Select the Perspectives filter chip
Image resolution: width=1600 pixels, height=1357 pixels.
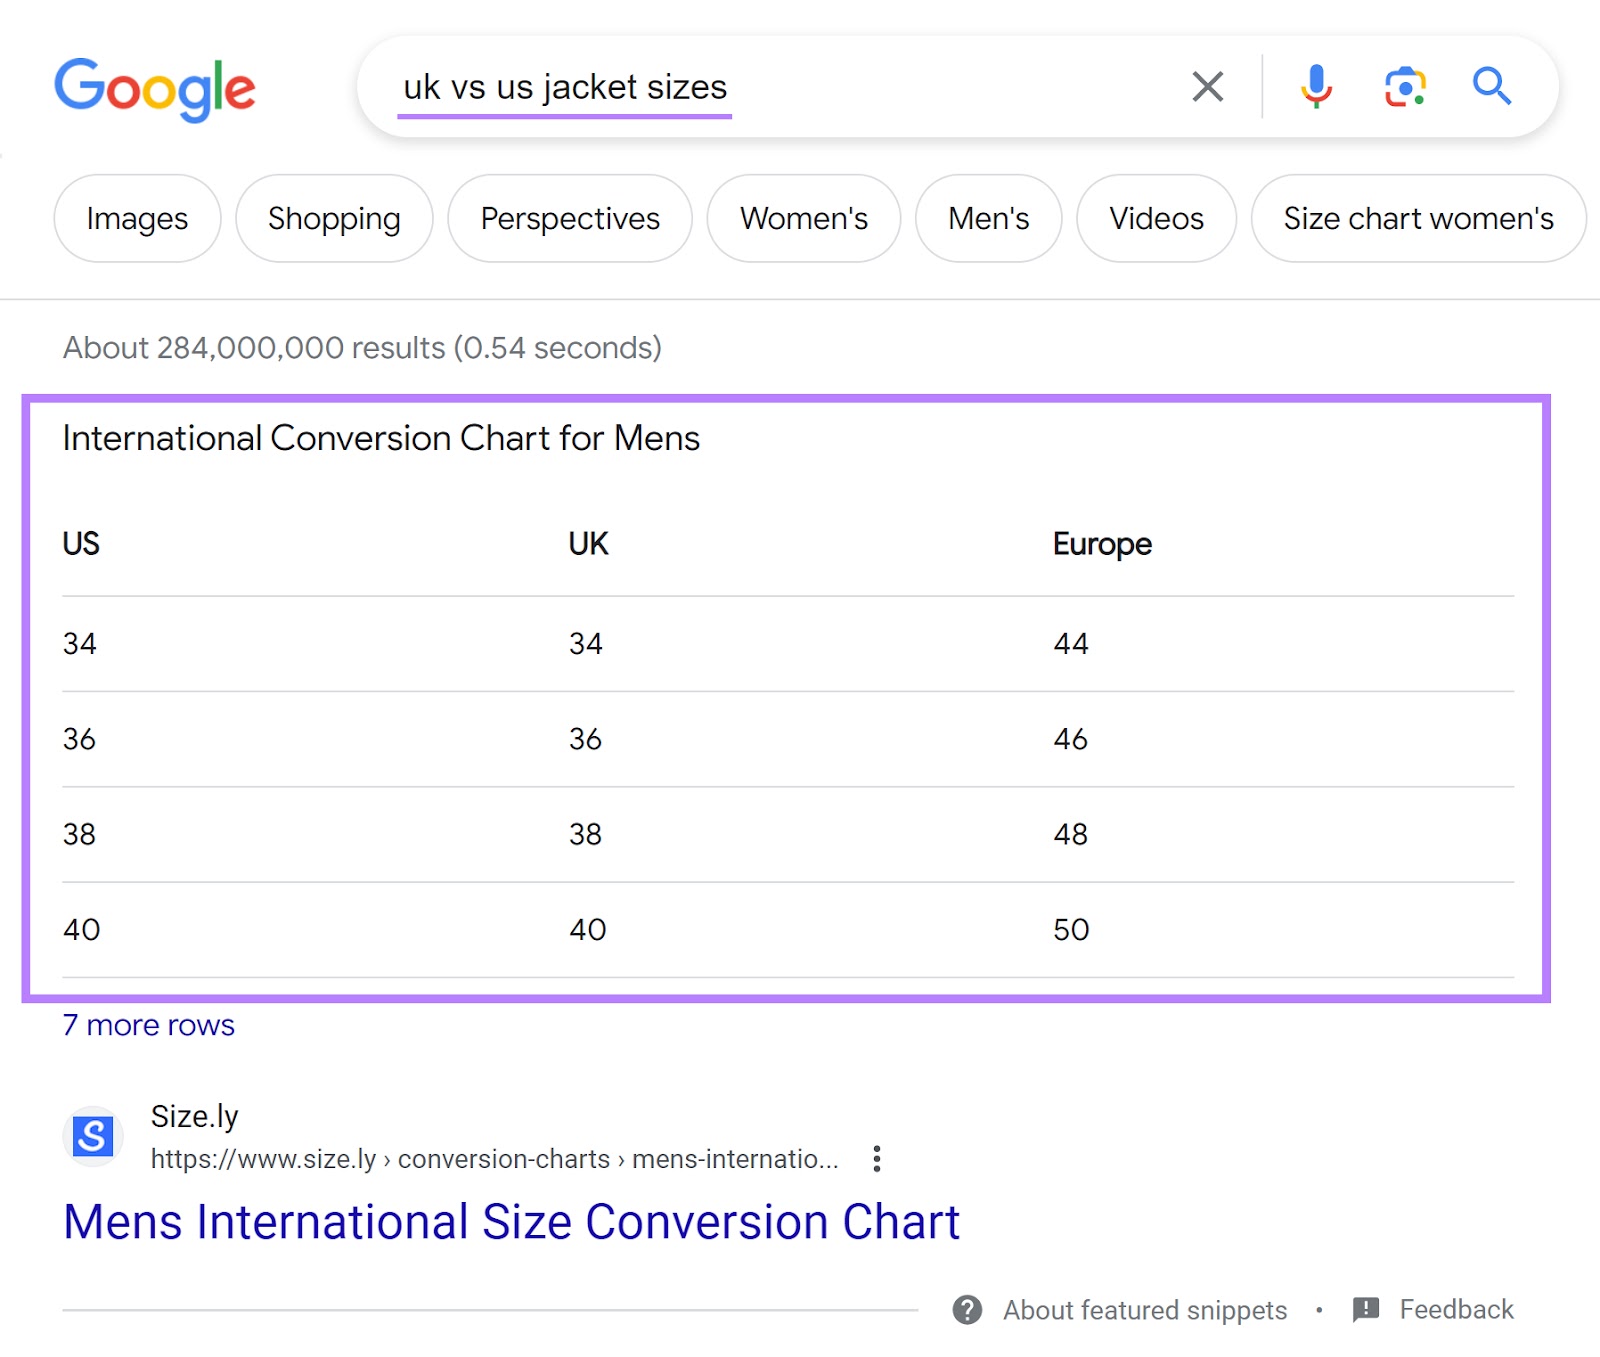[x=569, y=219]
